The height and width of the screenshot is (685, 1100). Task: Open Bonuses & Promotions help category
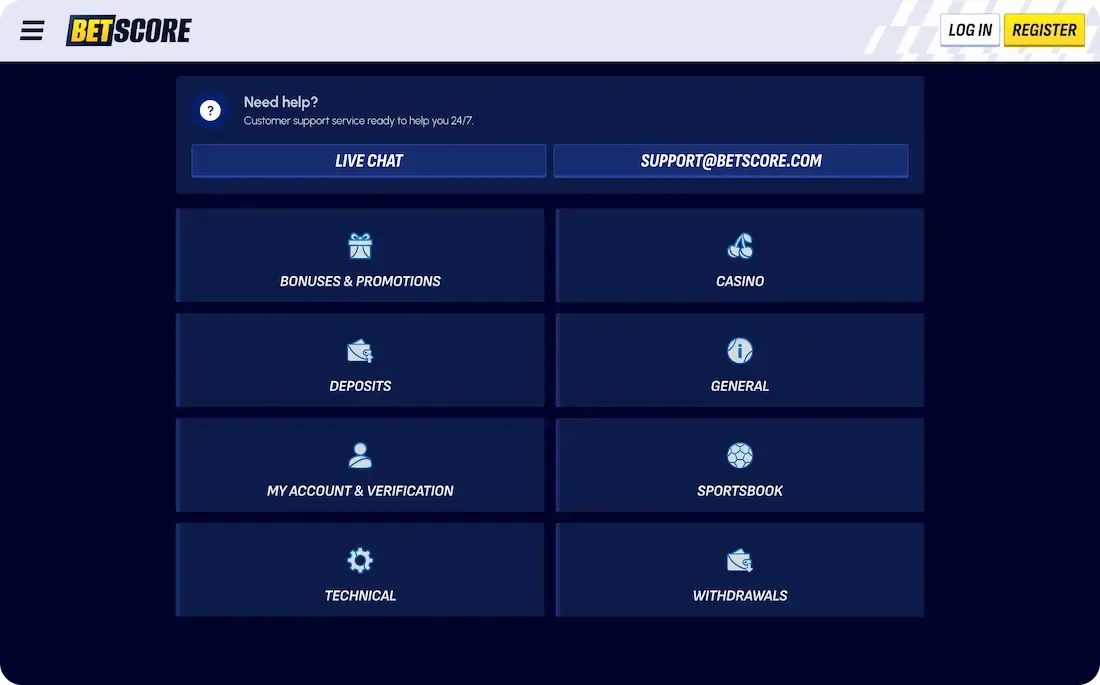pos(360,255)
